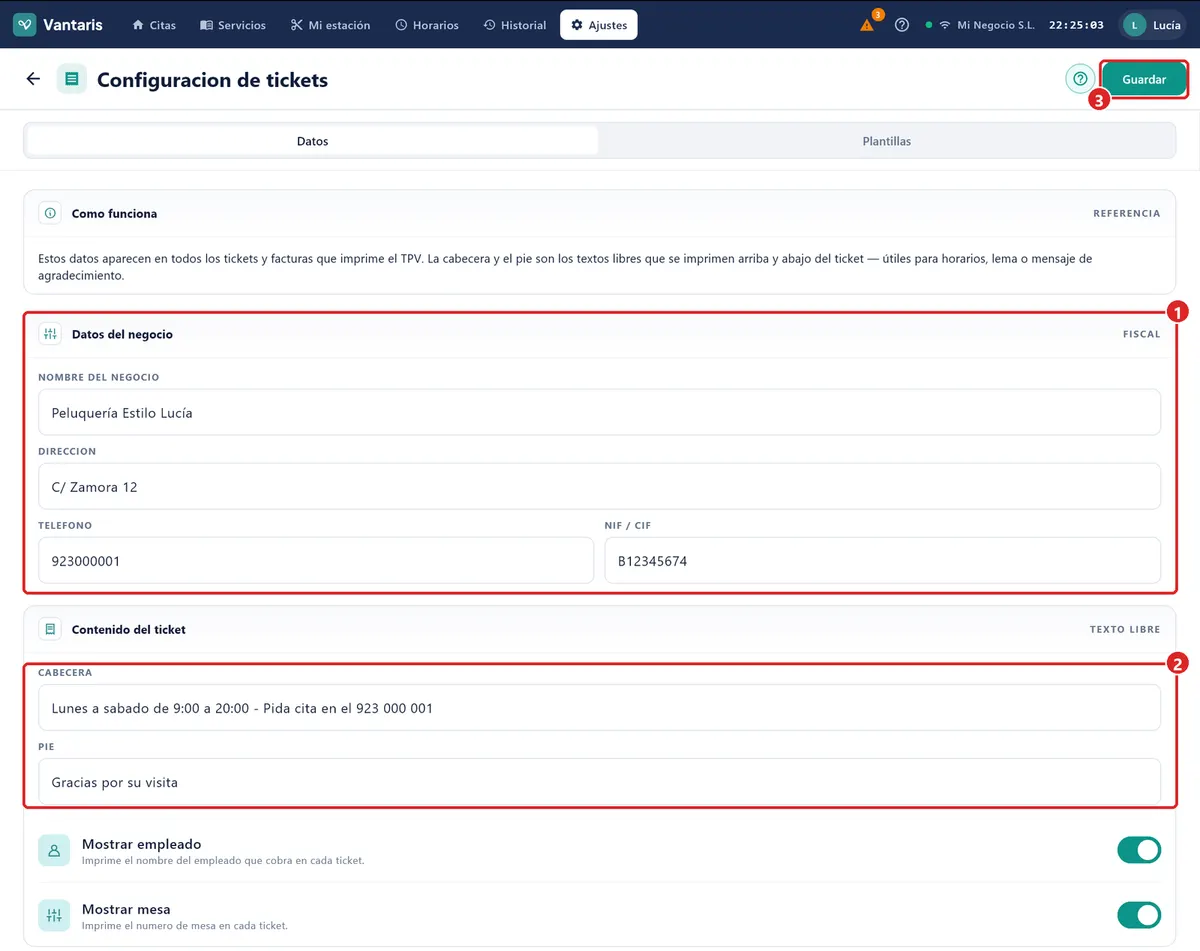Switch to the Plantillas tab
The height and width of the screenshot is (951, 1200).
pyautogui.click(x=887, y=141)
